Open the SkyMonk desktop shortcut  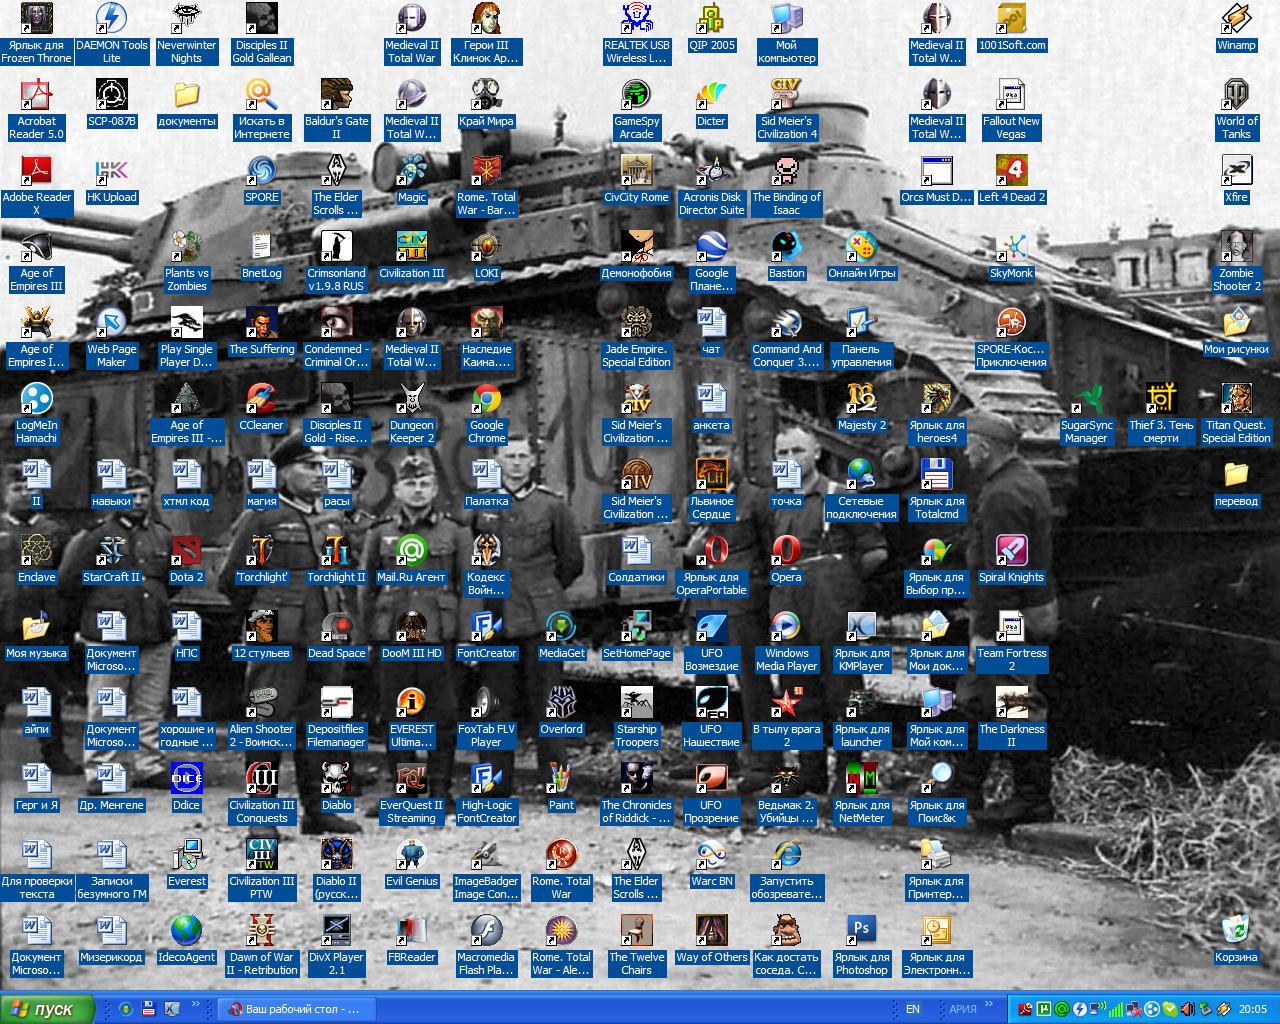coord(1011,255)
